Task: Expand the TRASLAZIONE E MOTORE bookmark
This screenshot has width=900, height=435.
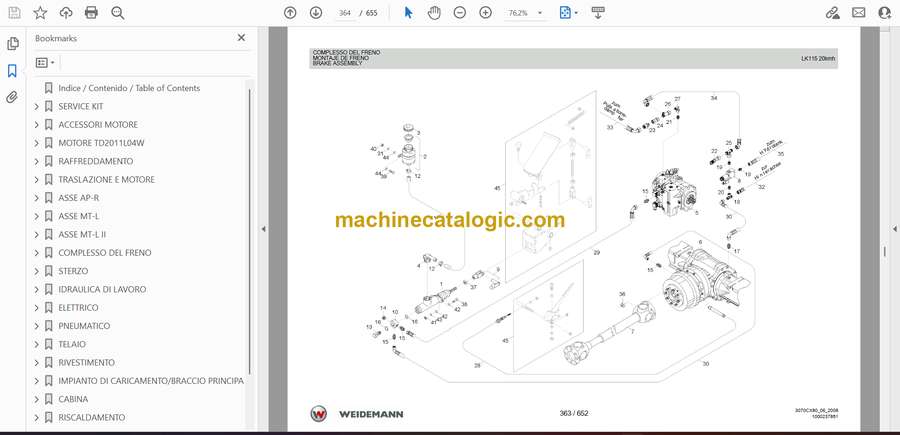Action: click(37, 180)
